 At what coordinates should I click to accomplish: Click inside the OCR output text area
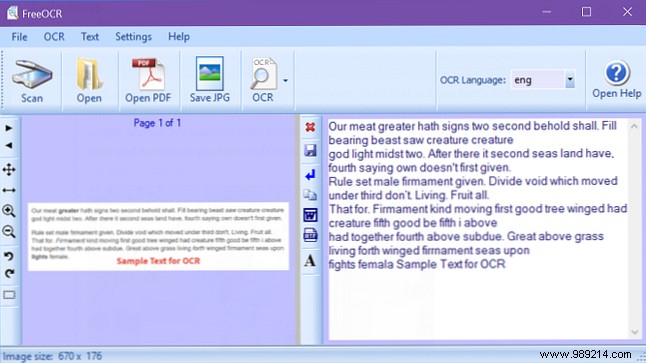click(x=478, y=230)
